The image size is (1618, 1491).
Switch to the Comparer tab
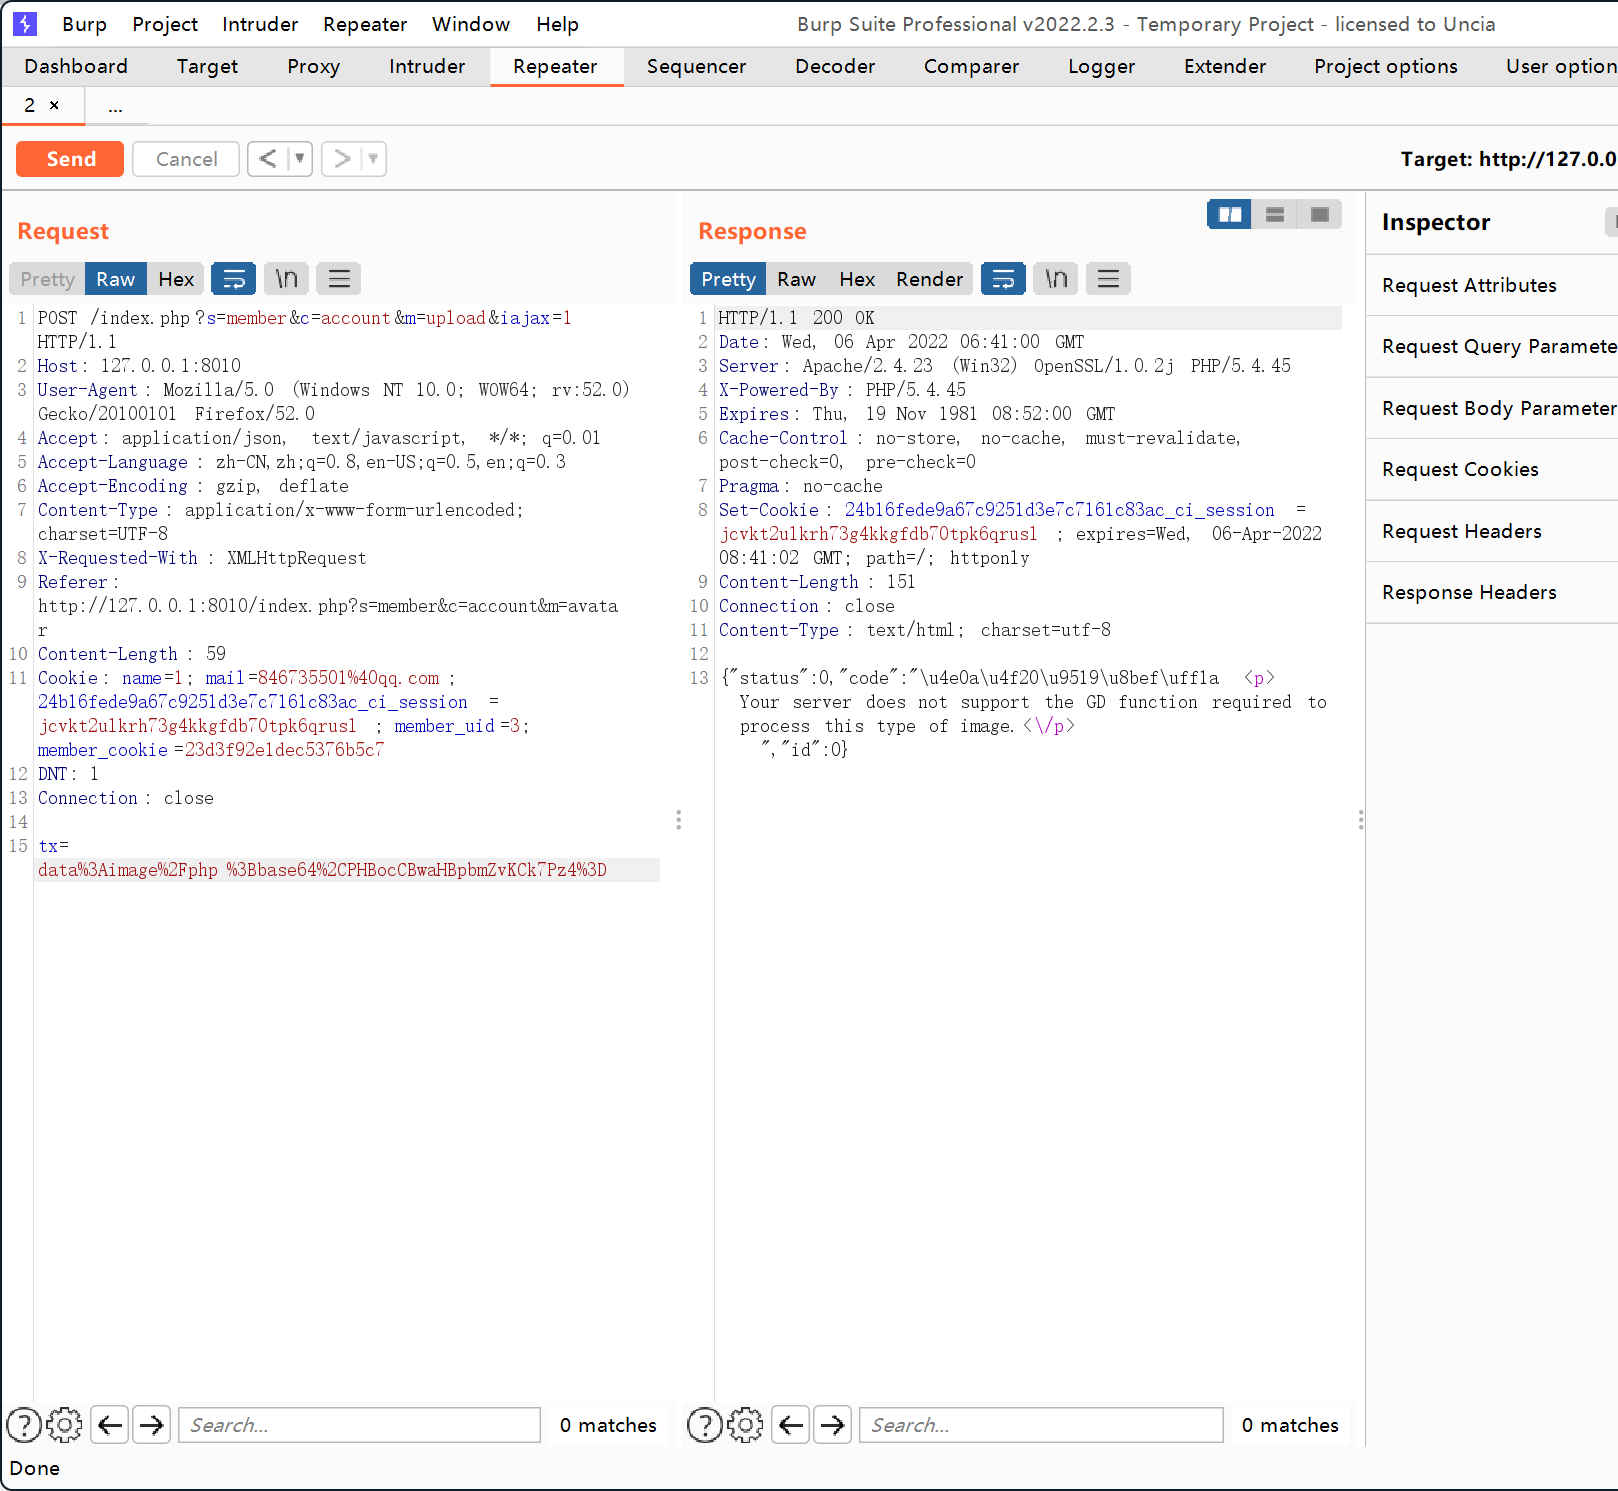[x=971, y=66]
